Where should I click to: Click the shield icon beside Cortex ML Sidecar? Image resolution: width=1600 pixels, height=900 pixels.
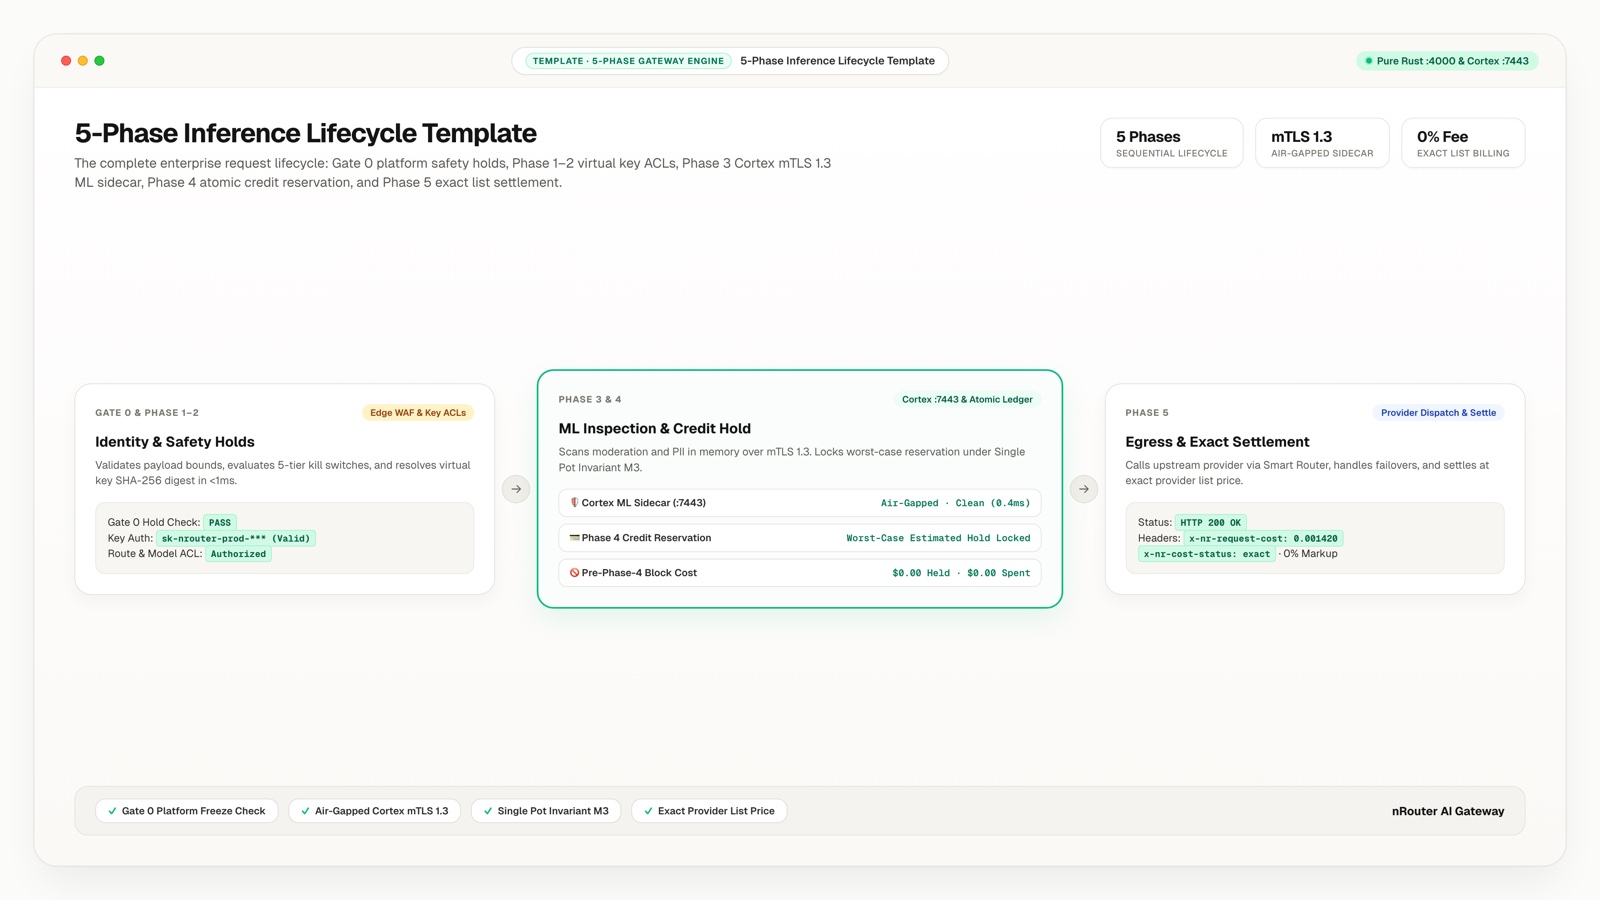click(x=574, y=503)
